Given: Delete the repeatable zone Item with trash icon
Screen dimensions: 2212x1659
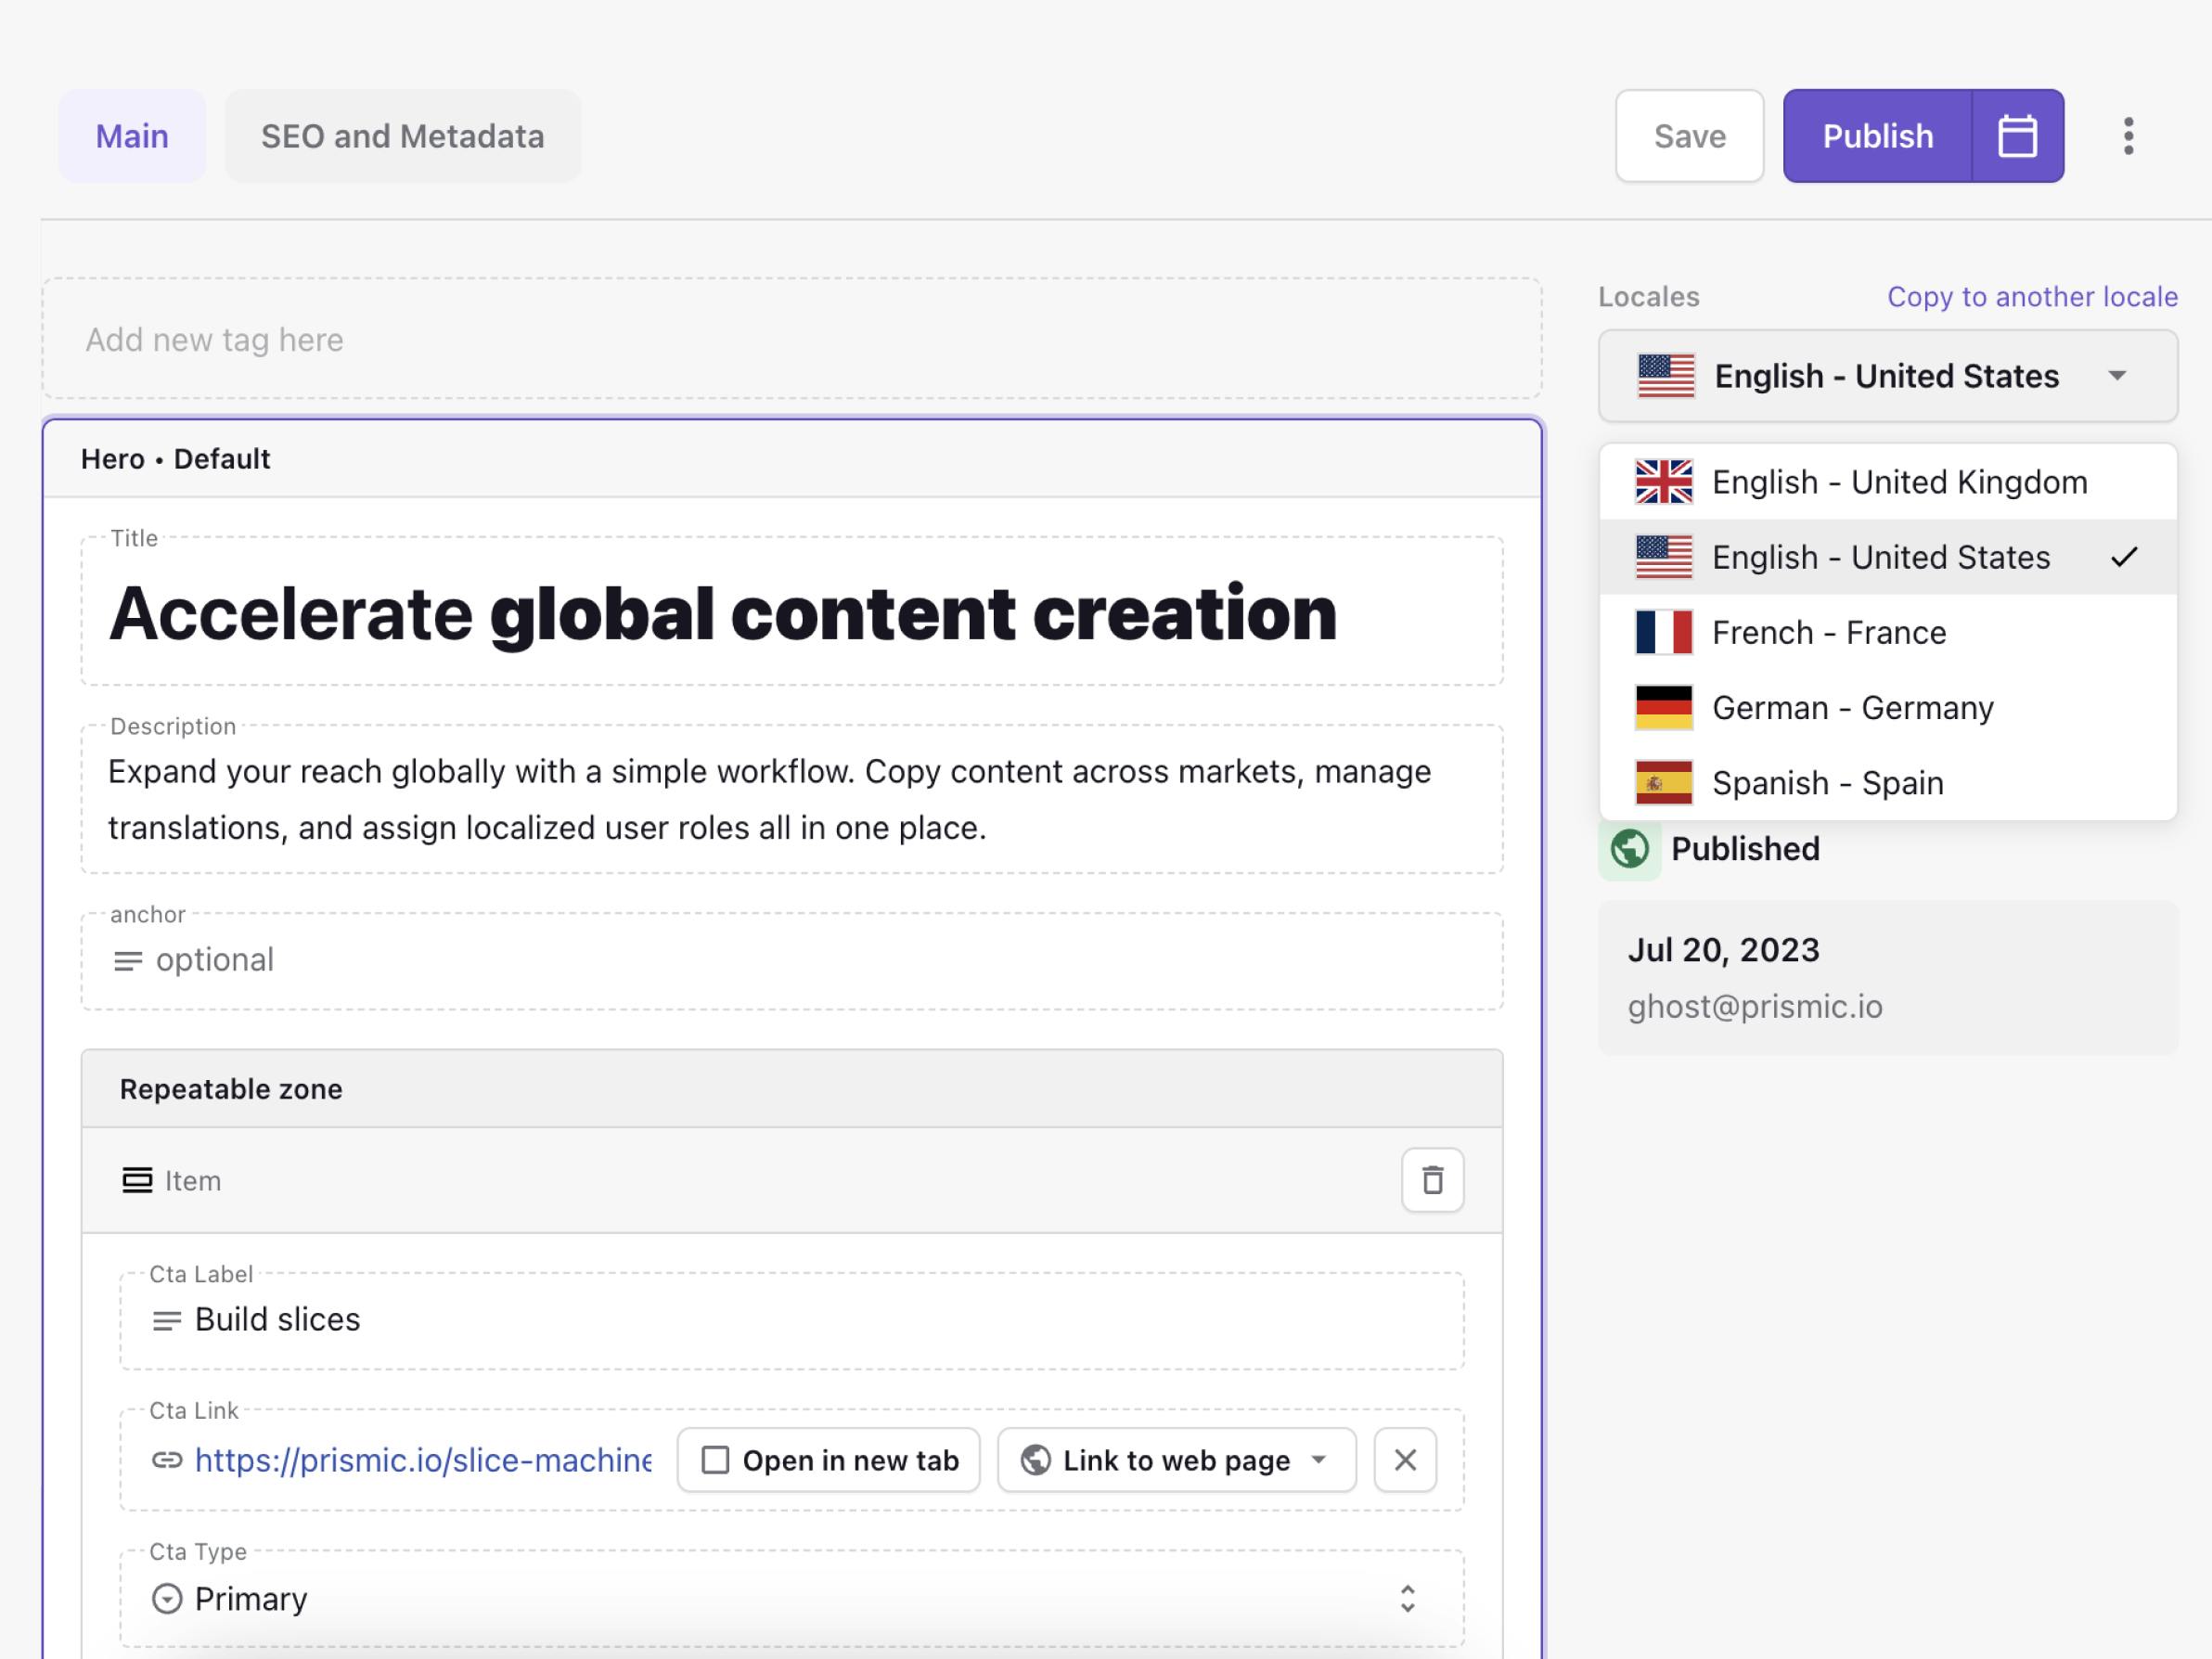Looking at the screenshot, I should click(1432, 1180).
